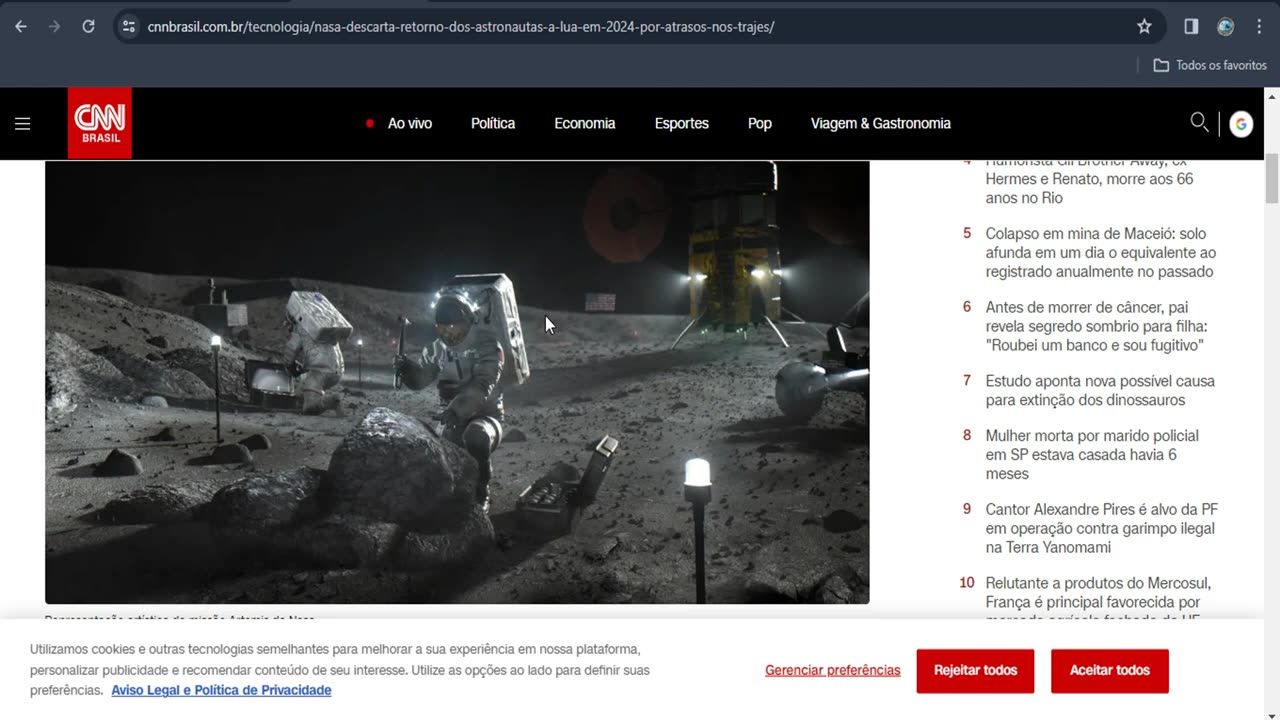
Task: Open the Chrome profile avatar
Action: tap(1225, 27)
